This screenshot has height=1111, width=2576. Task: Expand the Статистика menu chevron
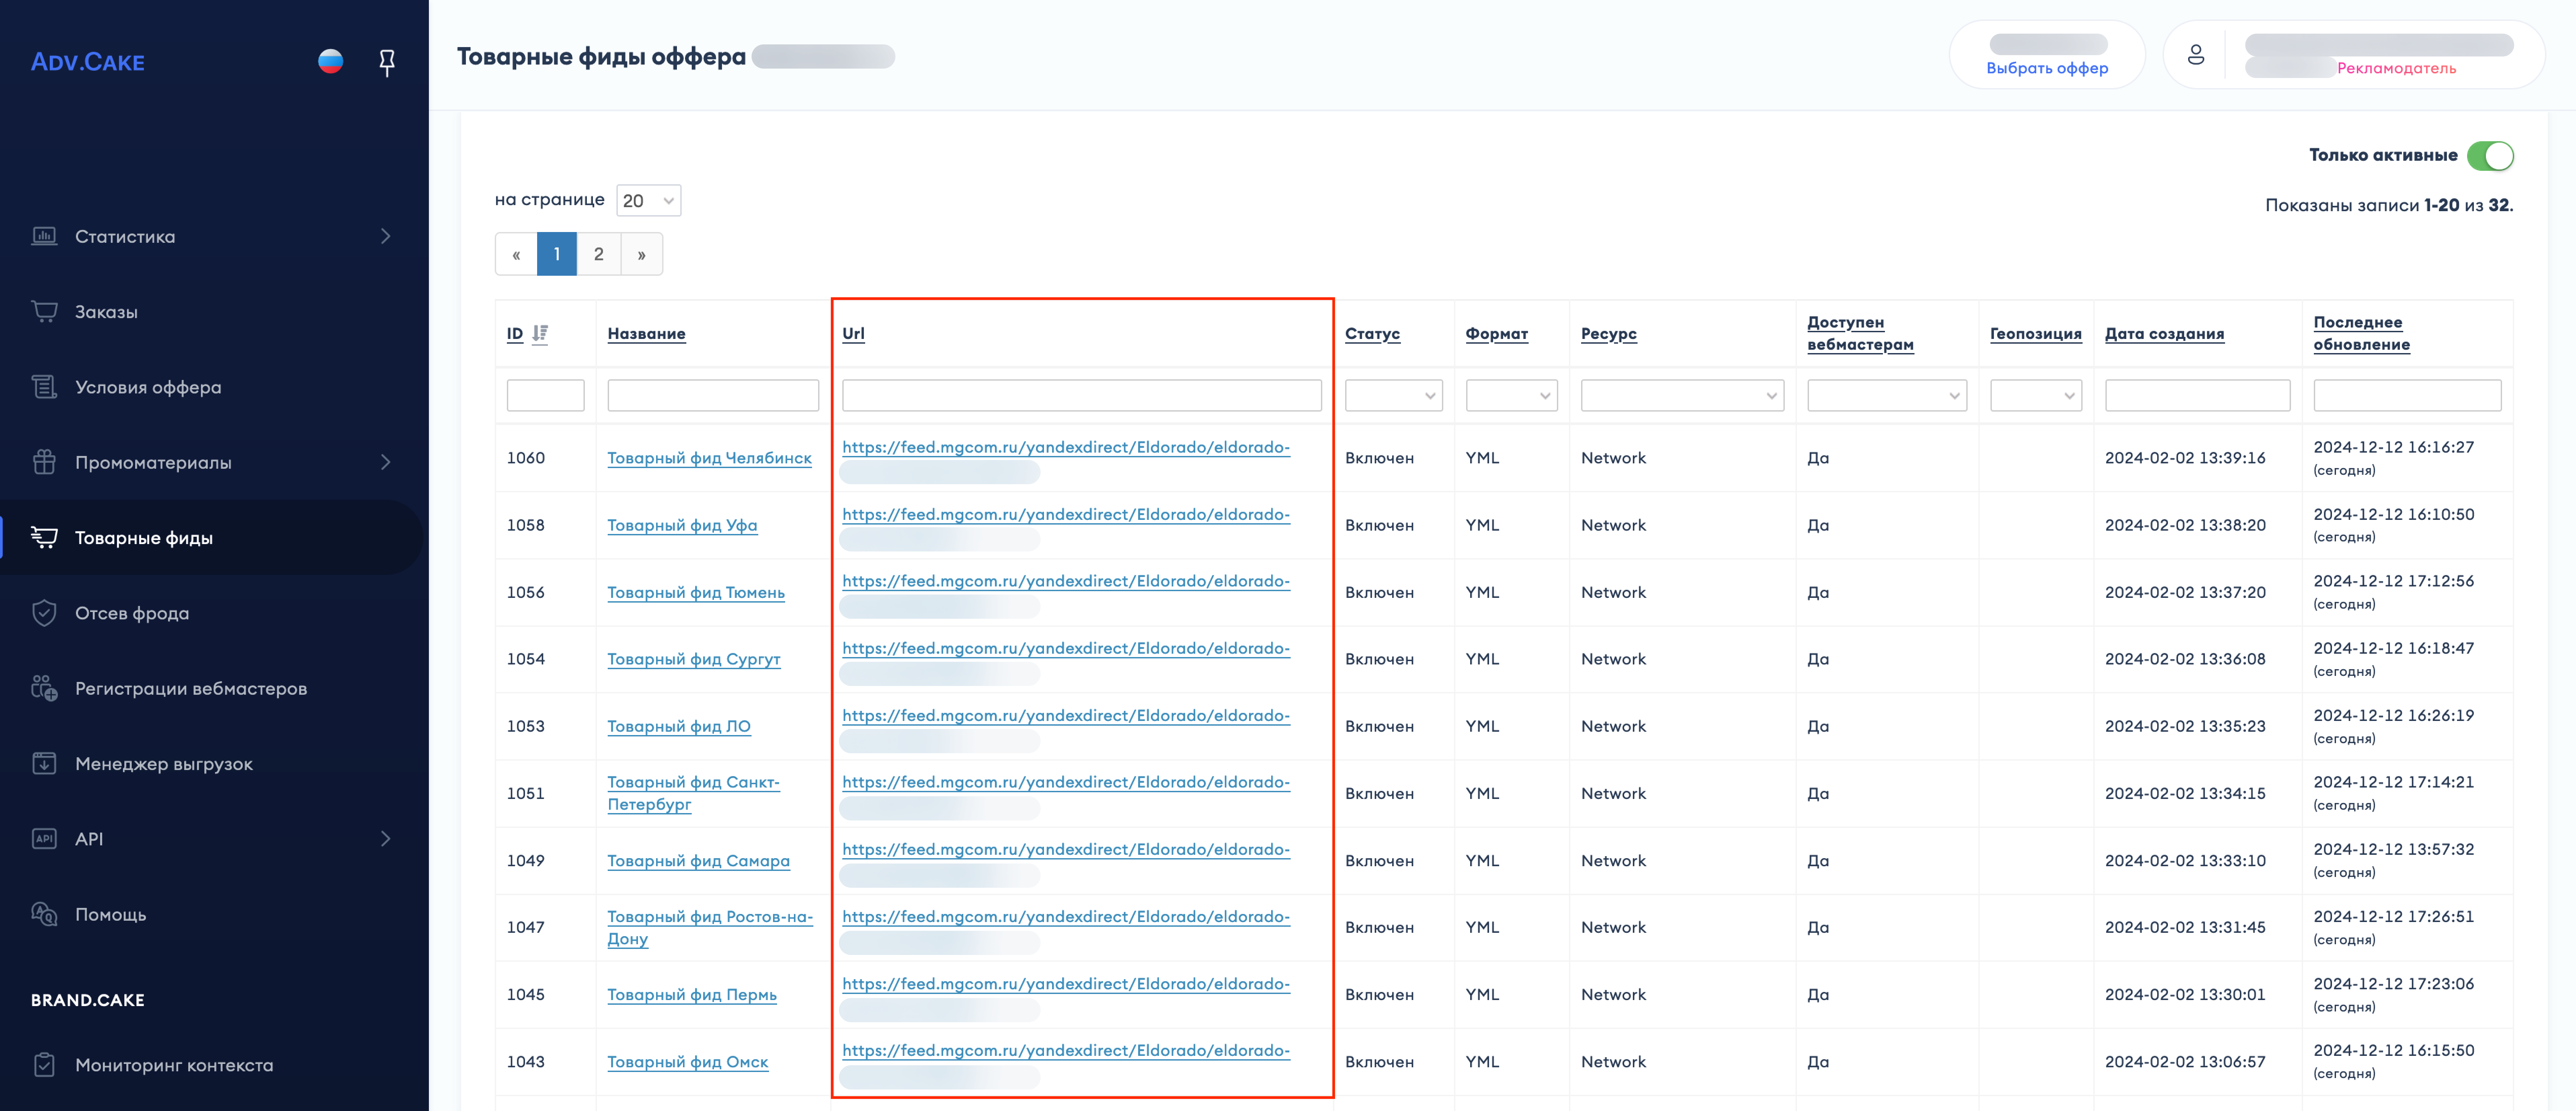pyautogui.click(x=386, y=236)
